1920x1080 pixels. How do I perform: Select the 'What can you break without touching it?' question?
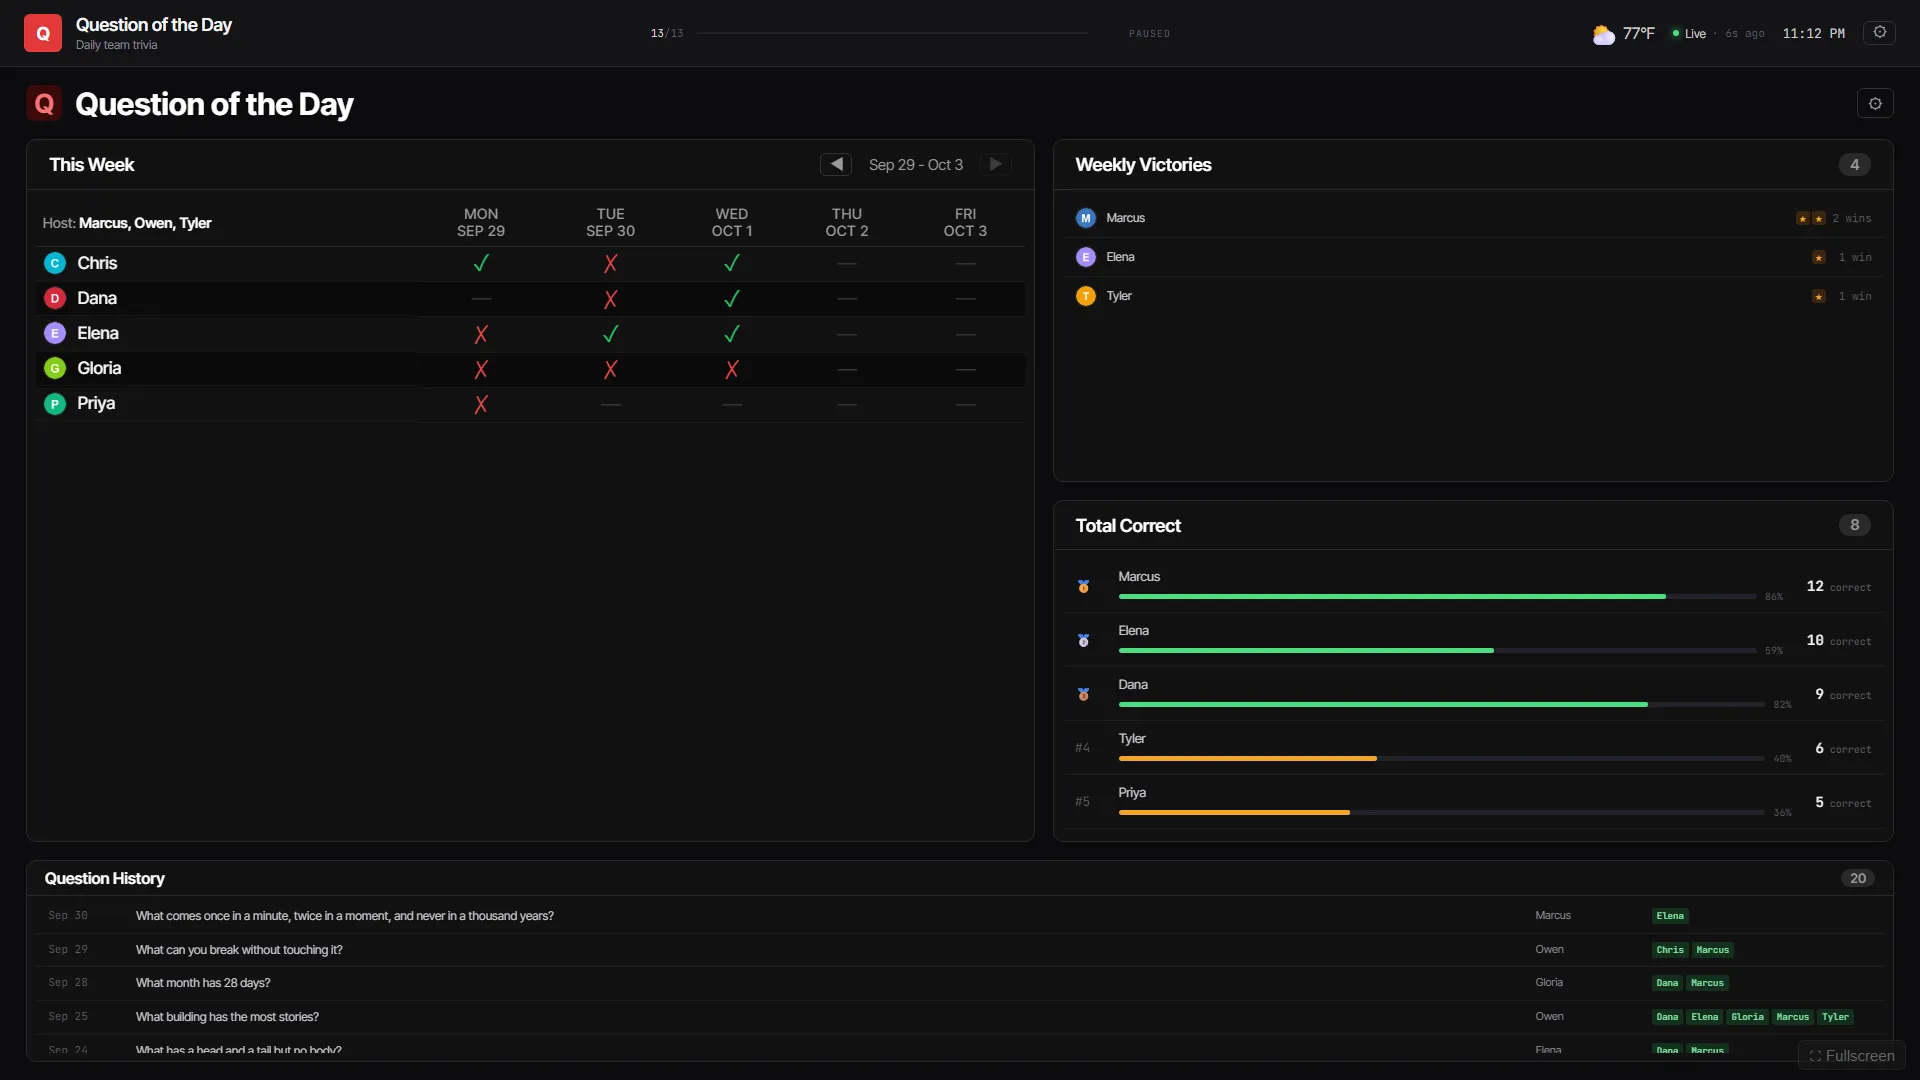pyautogui.click(x=239, y=950)
